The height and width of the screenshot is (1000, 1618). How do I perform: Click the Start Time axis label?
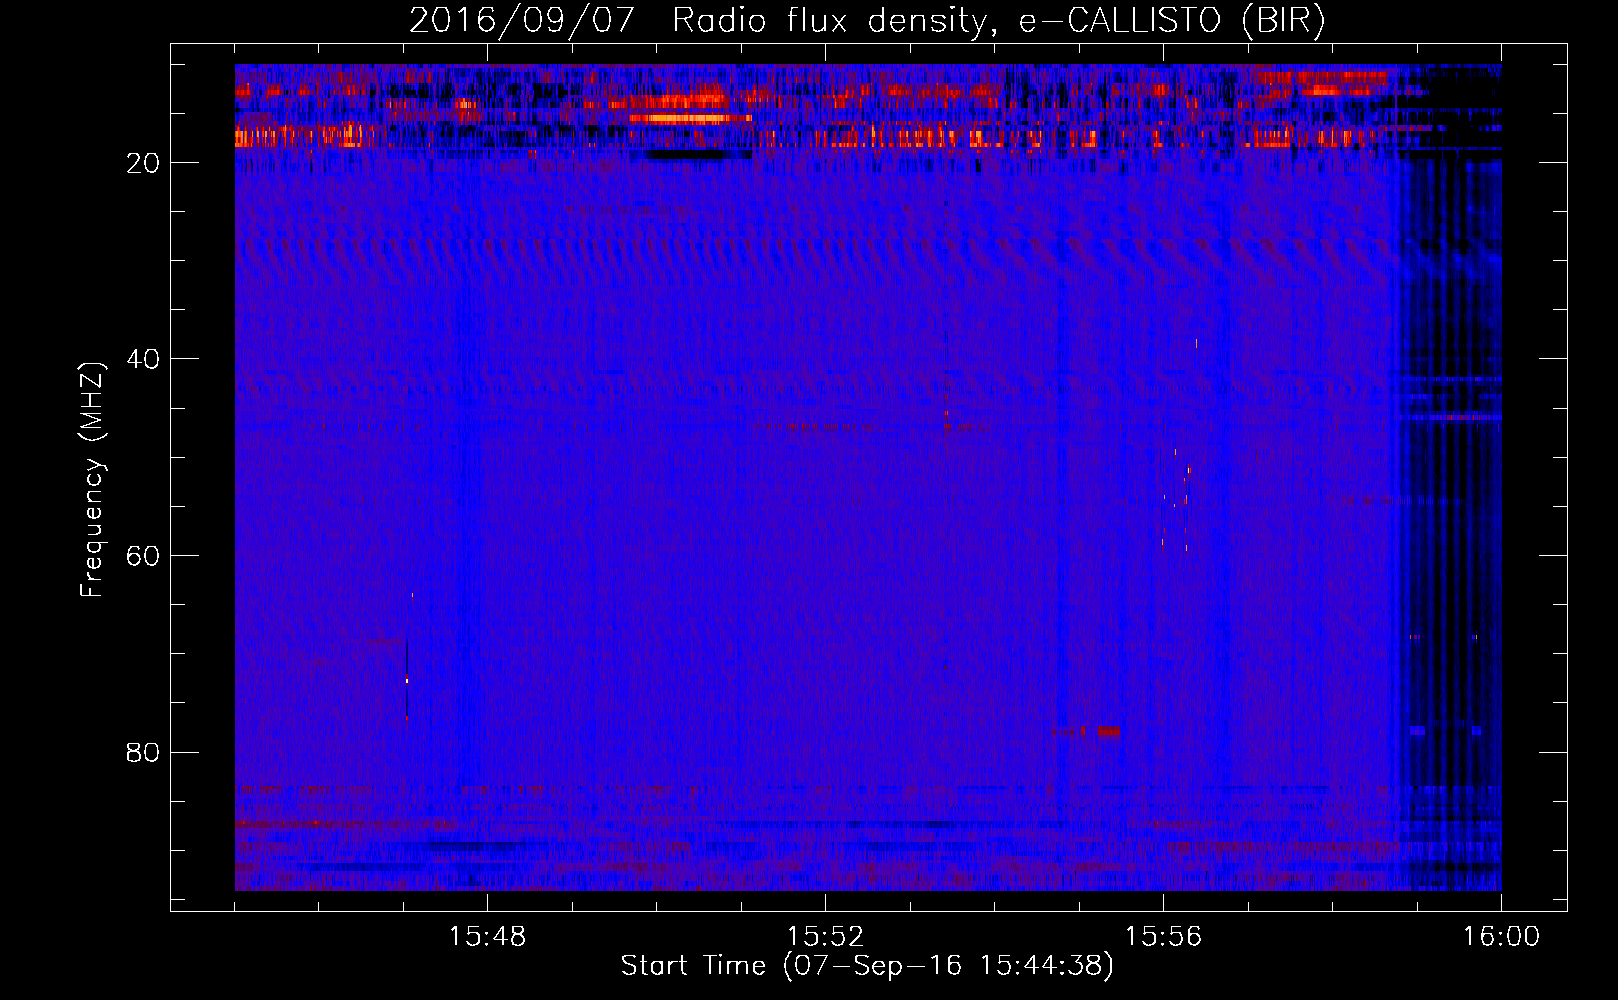[x=867, y=966]
